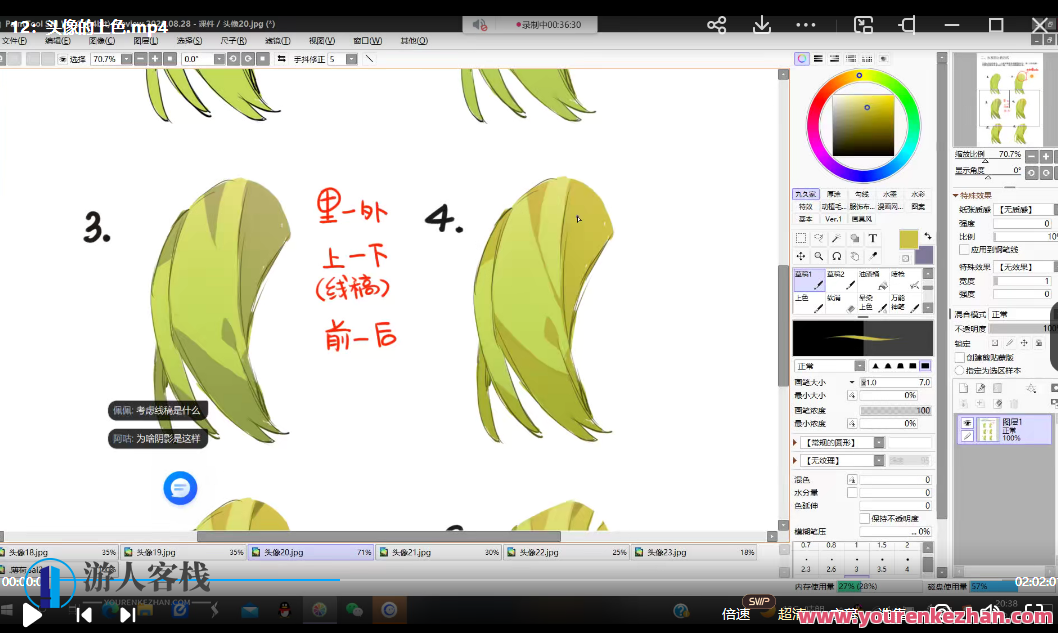
Task: Select the move layer tool
Action: pos(801,256)
